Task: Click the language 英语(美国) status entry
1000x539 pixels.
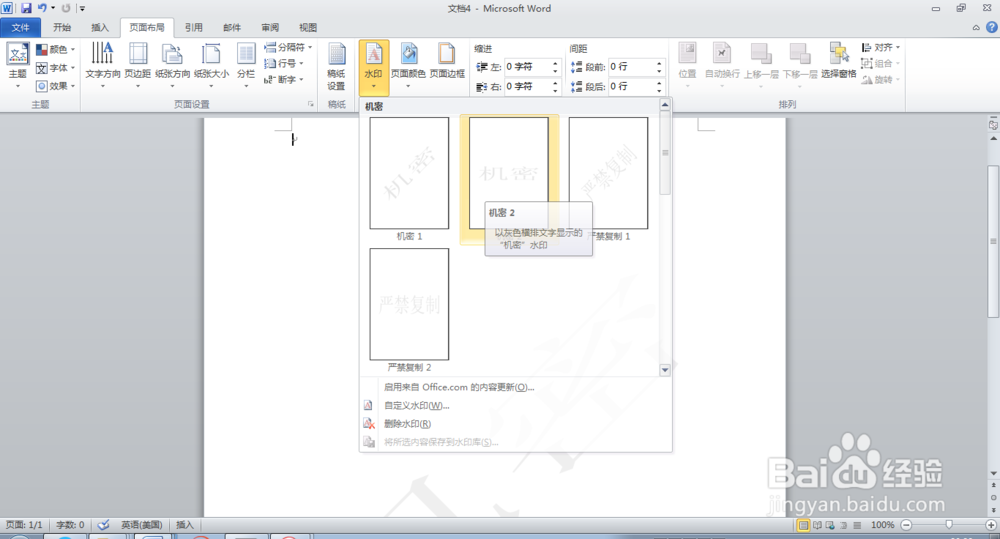Action: click(x=142, y=525)
